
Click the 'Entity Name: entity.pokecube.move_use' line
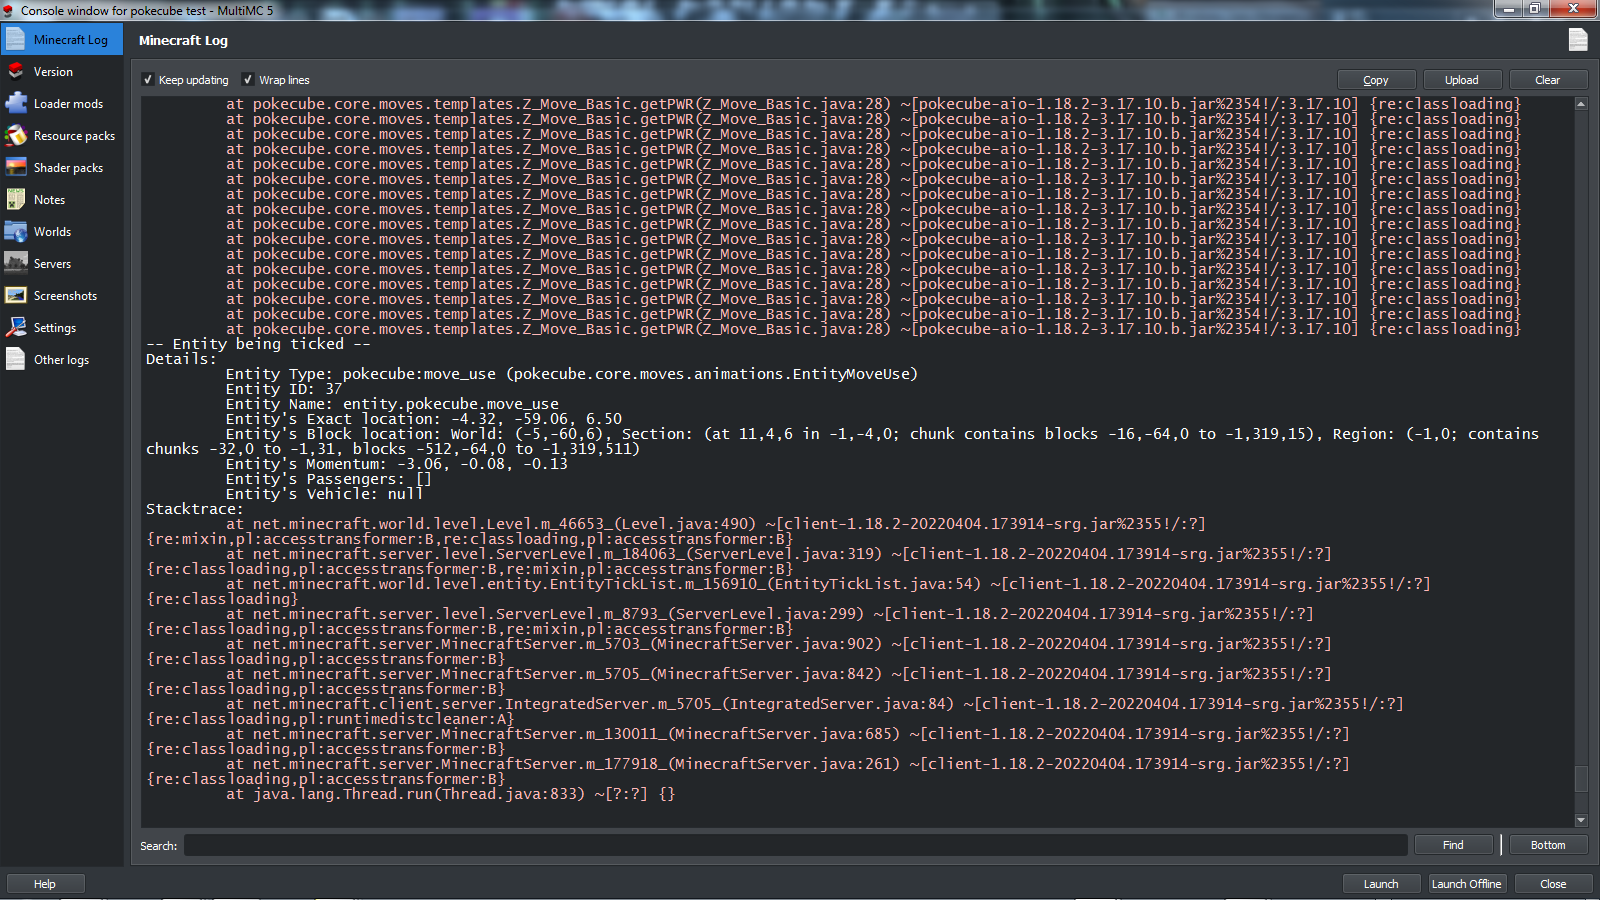coord(392,404)
